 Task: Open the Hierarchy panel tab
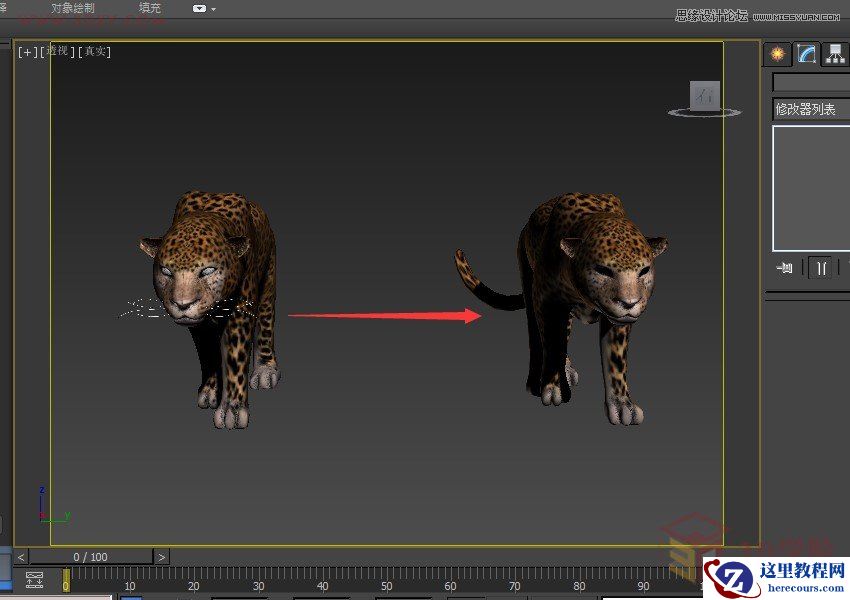835,54
